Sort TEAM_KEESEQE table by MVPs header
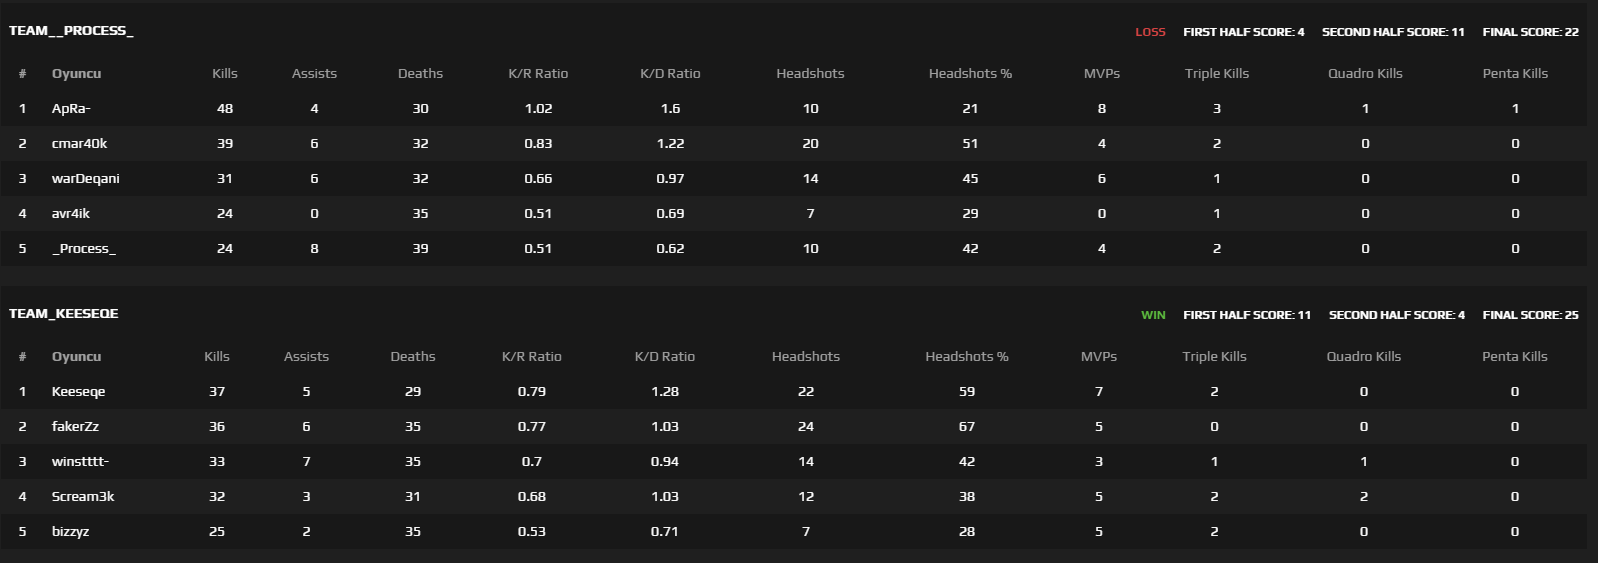The height and width of the screenshot is (563, 1598). click(x=1099, y=356)
